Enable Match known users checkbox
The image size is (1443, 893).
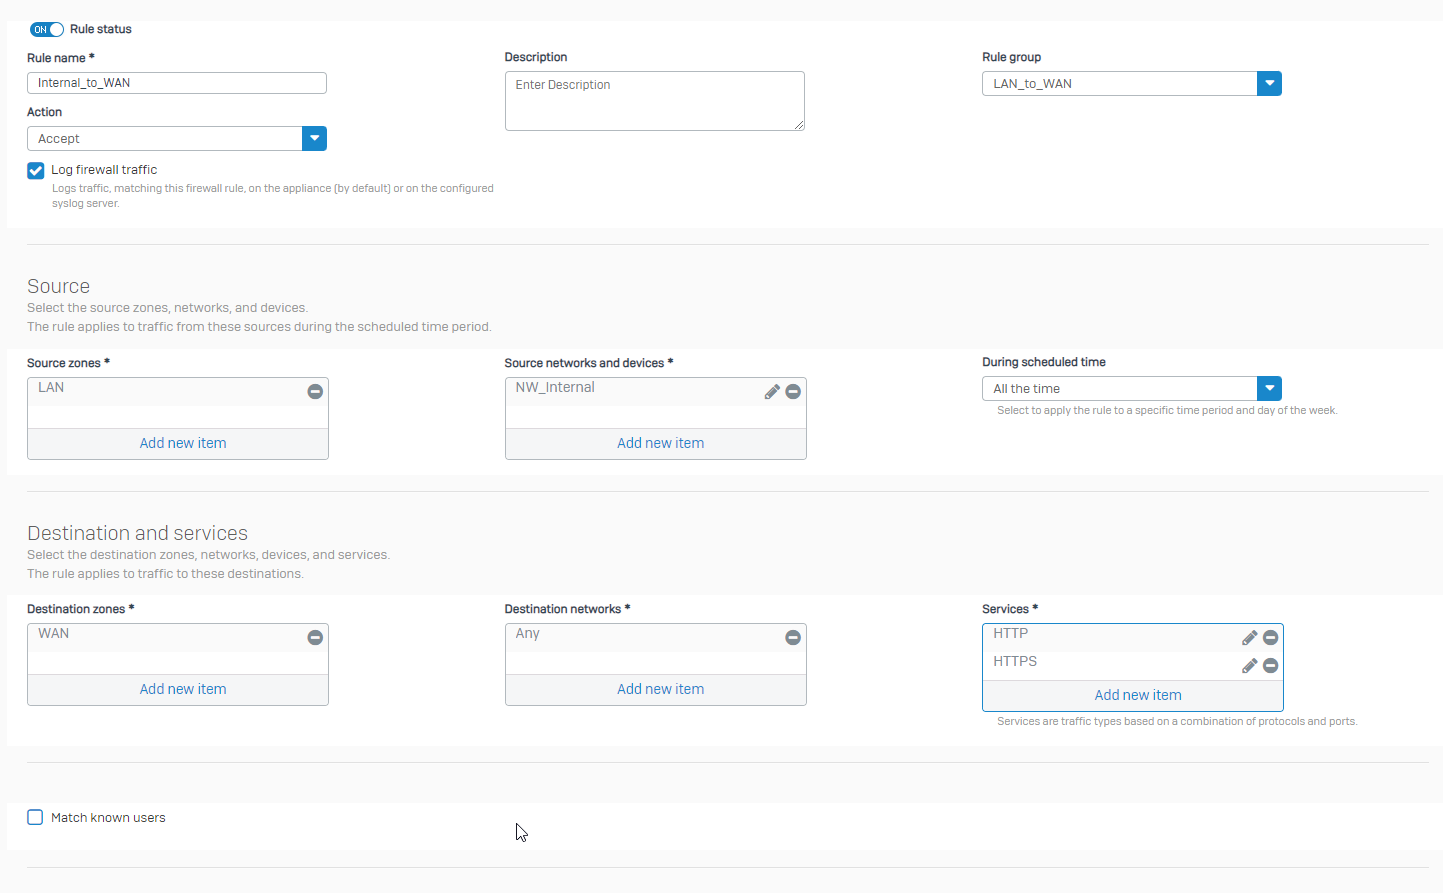point(36,818)
